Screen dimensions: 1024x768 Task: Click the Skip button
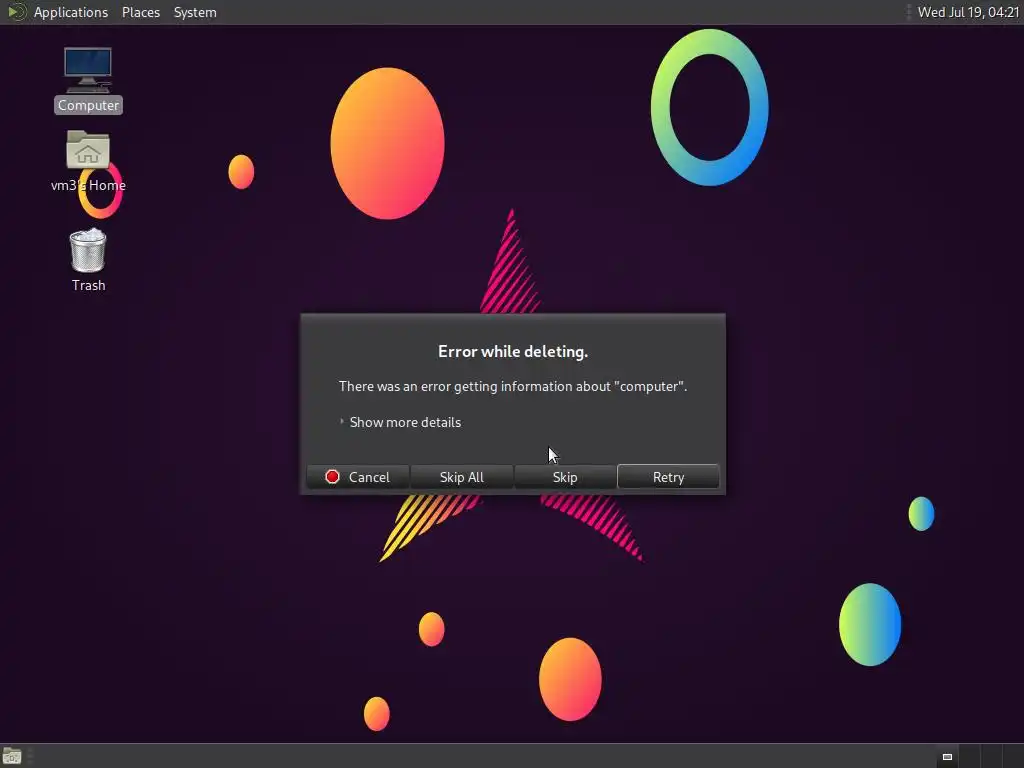[x=565, y=477]
